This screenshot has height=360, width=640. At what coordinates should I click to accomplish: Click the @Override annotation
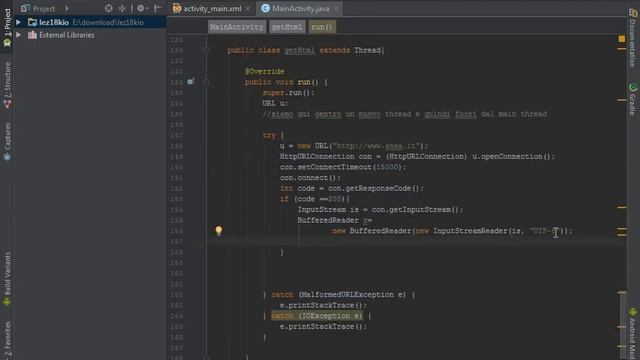(264, 71)
